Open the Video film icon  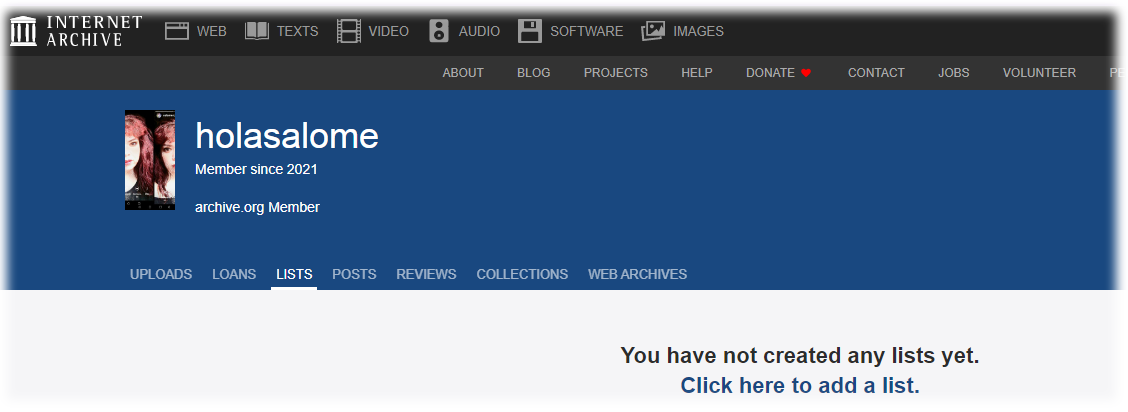tap(349, 31)
